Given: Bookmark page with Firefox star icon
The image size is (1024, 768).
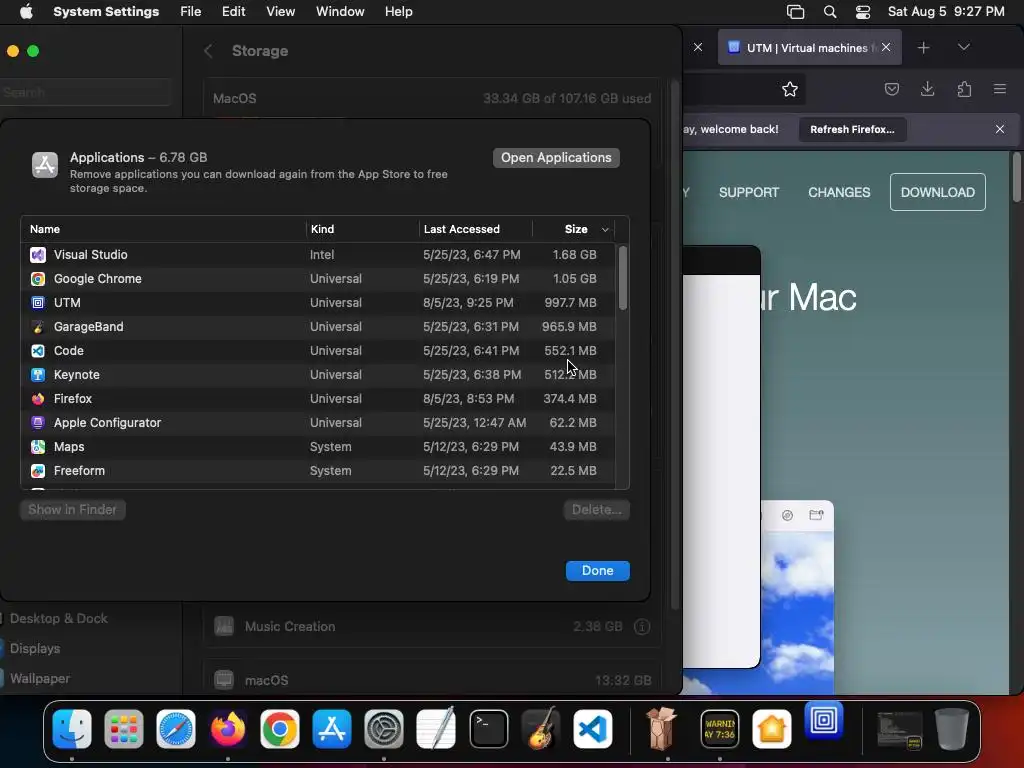Looking at the screenshot, I should [790, 89].
